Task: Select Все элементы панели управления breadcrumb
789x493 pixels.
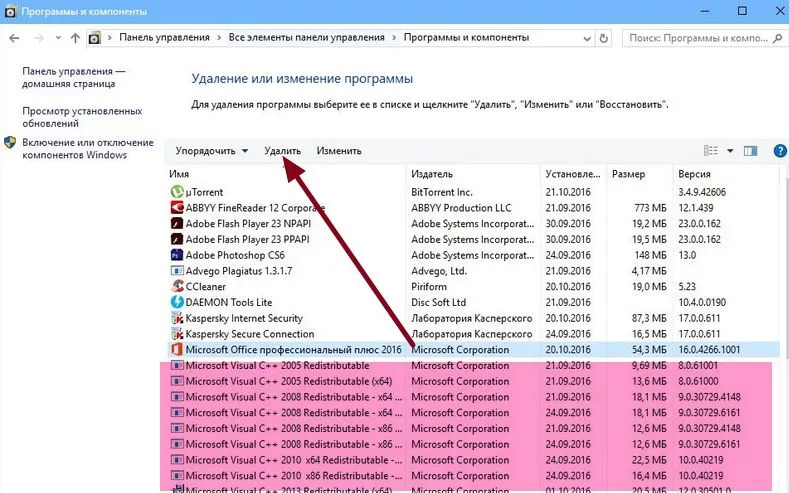Action: pos(306,38)
